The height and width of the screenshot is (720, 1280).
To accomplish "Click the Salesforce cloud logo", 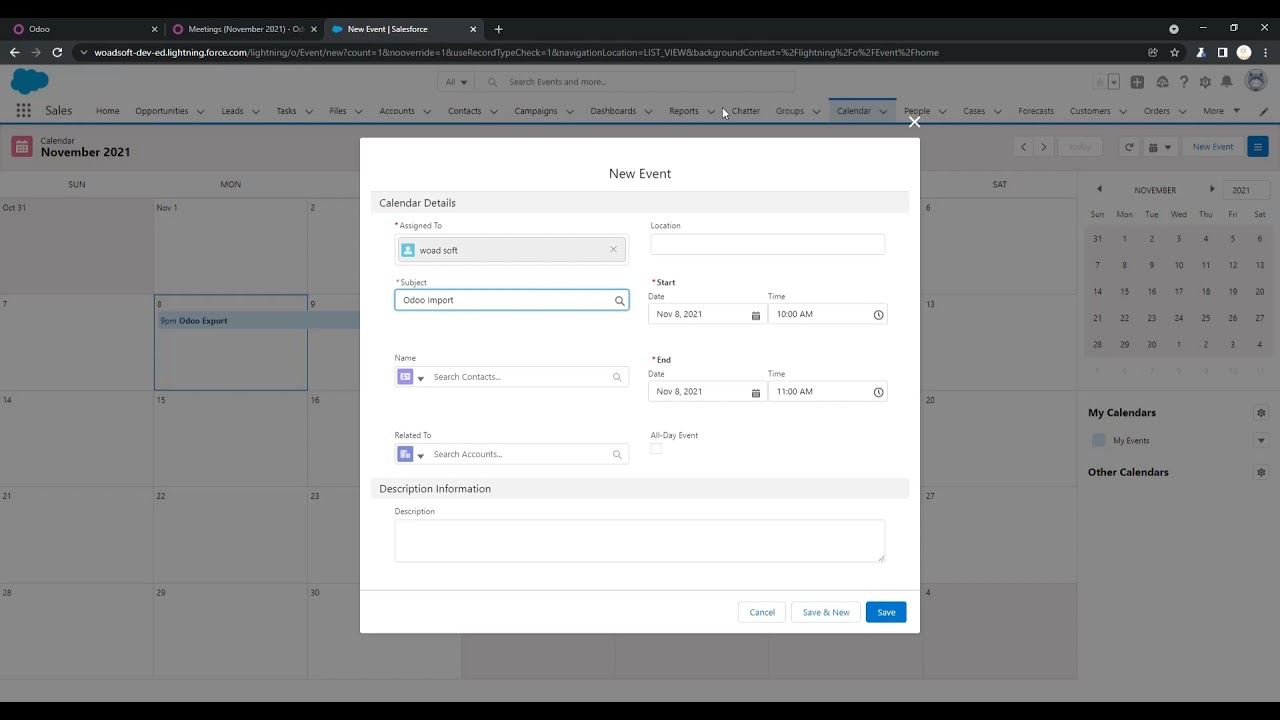I will coord(30,81).
